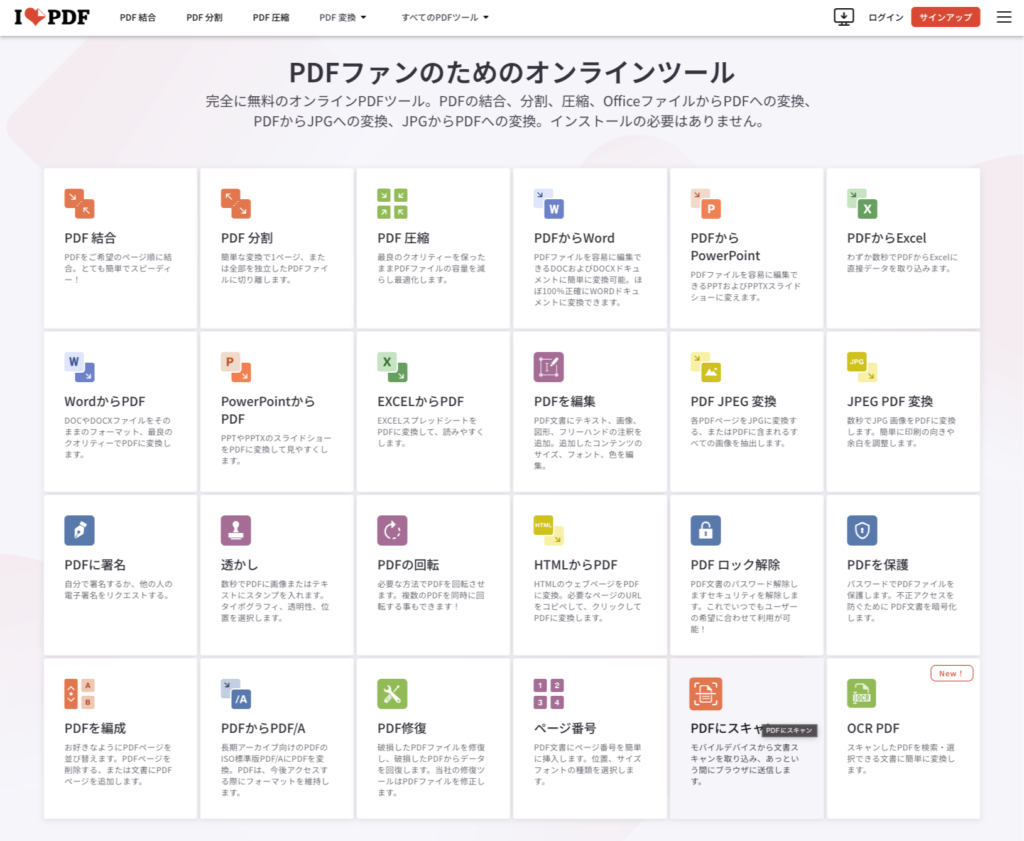Click the サインアップ button

945,17
